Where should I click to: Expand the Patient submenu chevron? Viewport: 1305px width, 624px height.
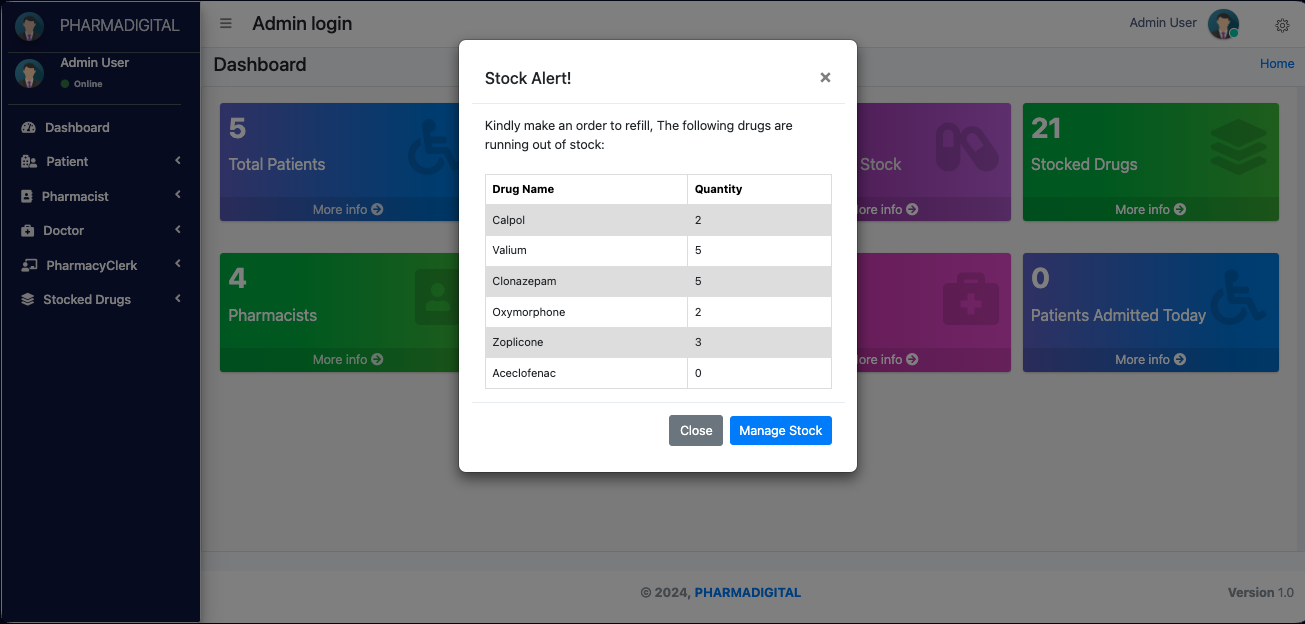point(178,161)
